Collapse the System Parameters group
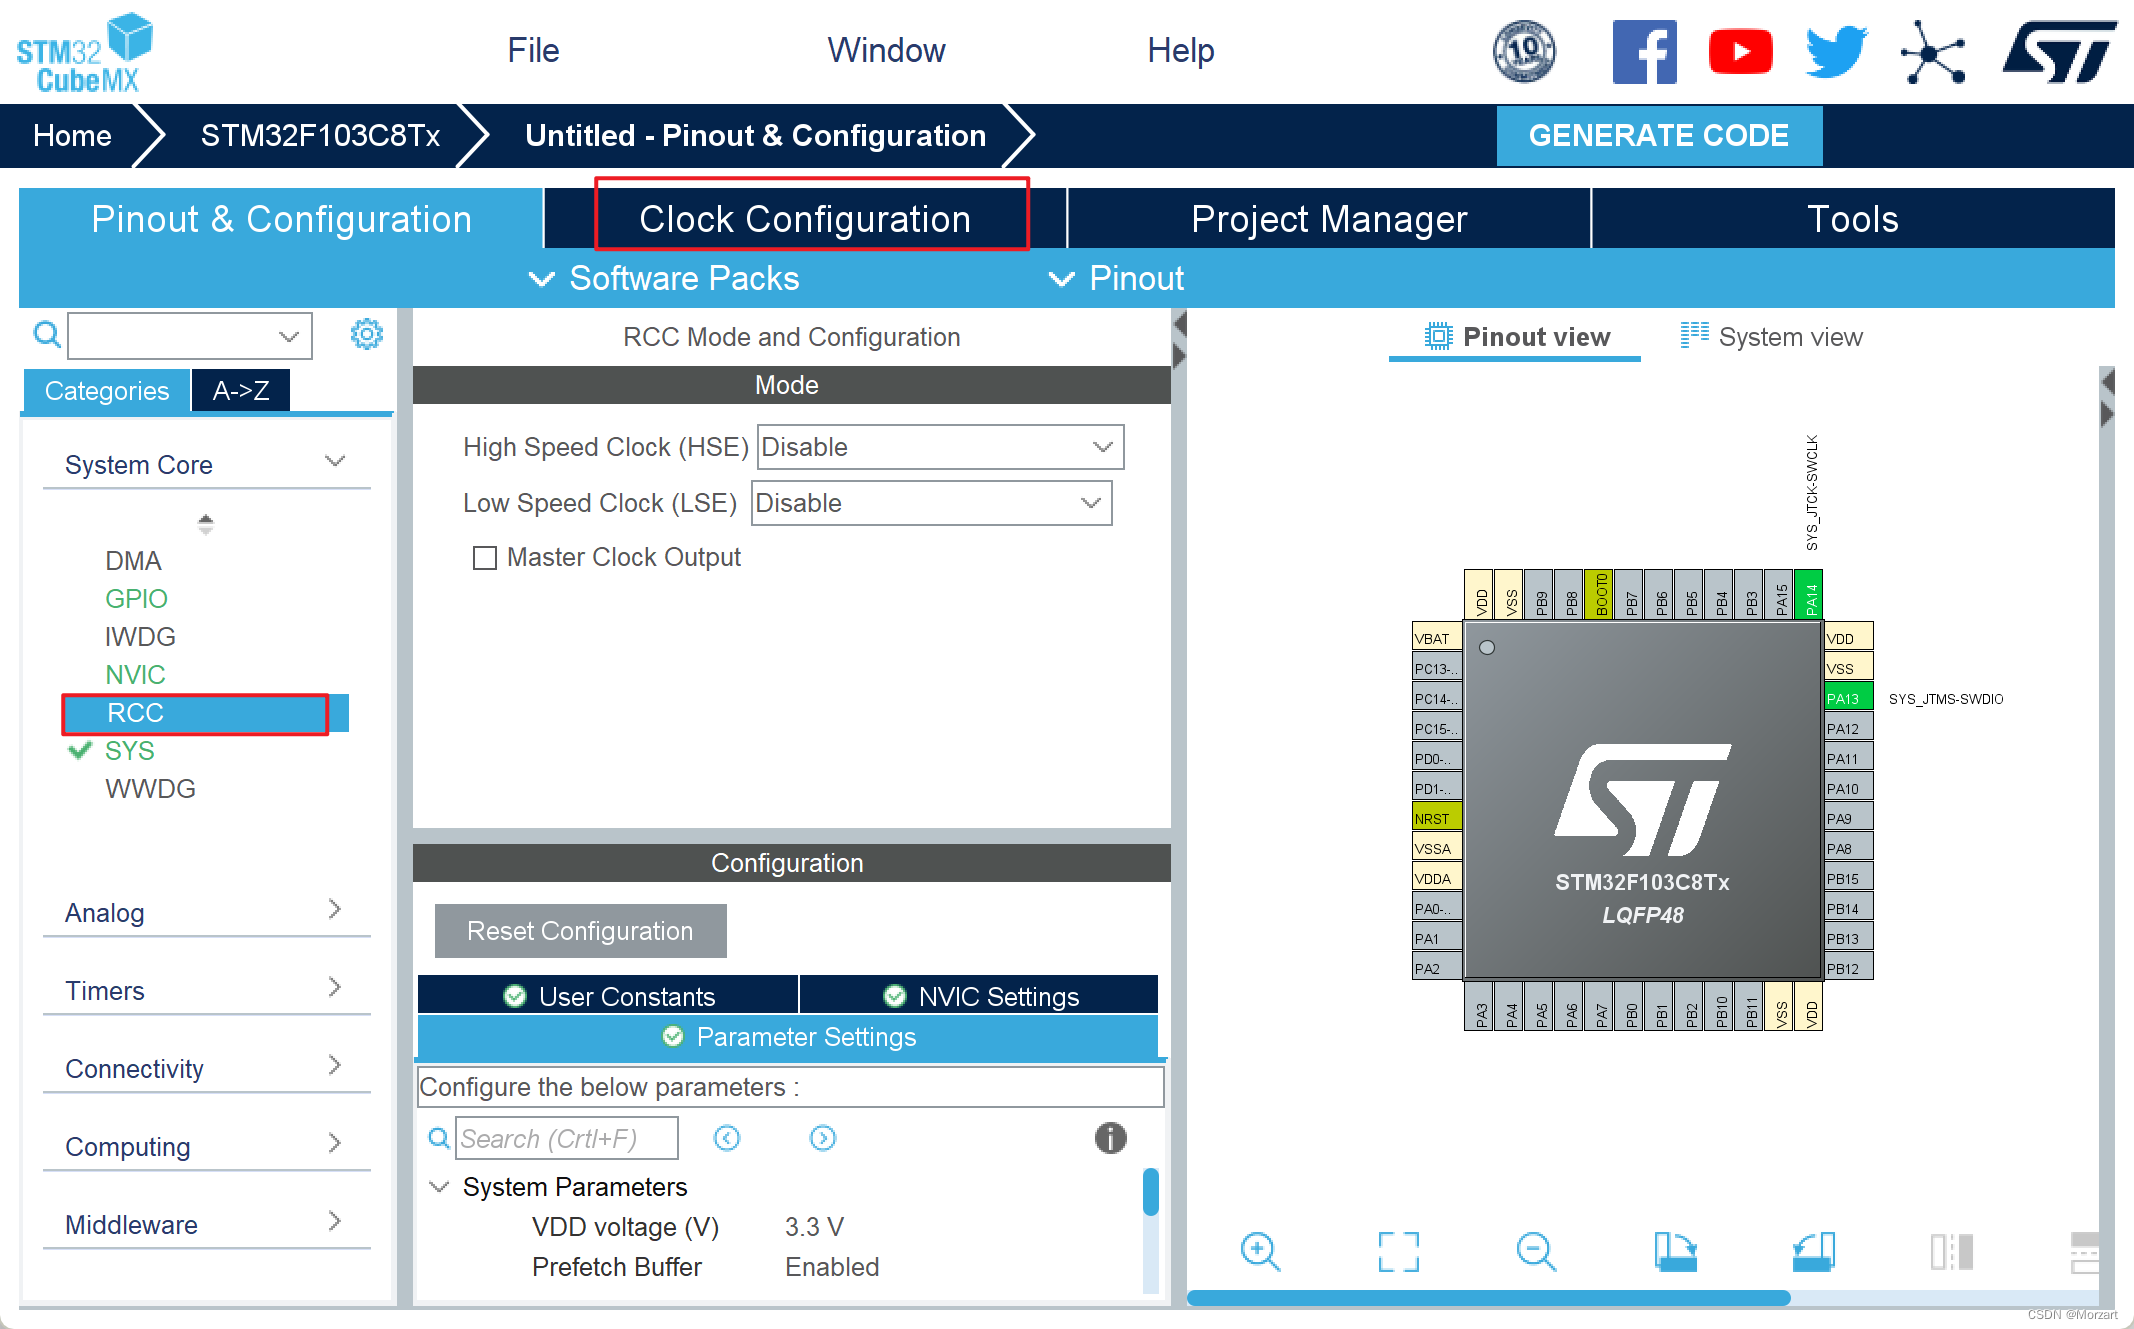The width and height of the screenshot is (2134, 1329). [438, 1187]
